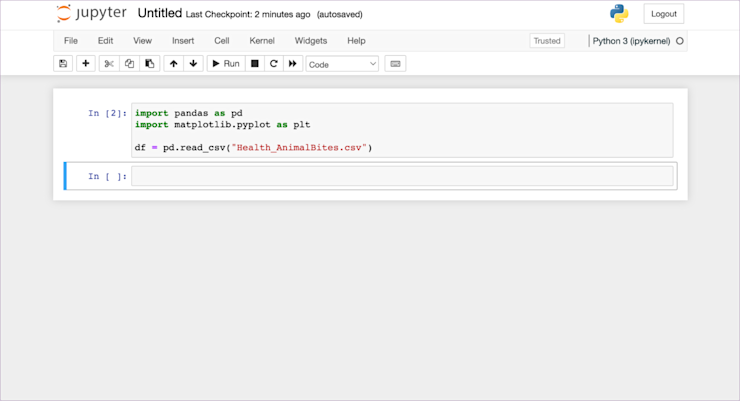Image resolution: width=740 pixels, height=401 pixels.
Task: Save and checkpoint the notebook
Action: pyautogui.click(x=63, y=64)
